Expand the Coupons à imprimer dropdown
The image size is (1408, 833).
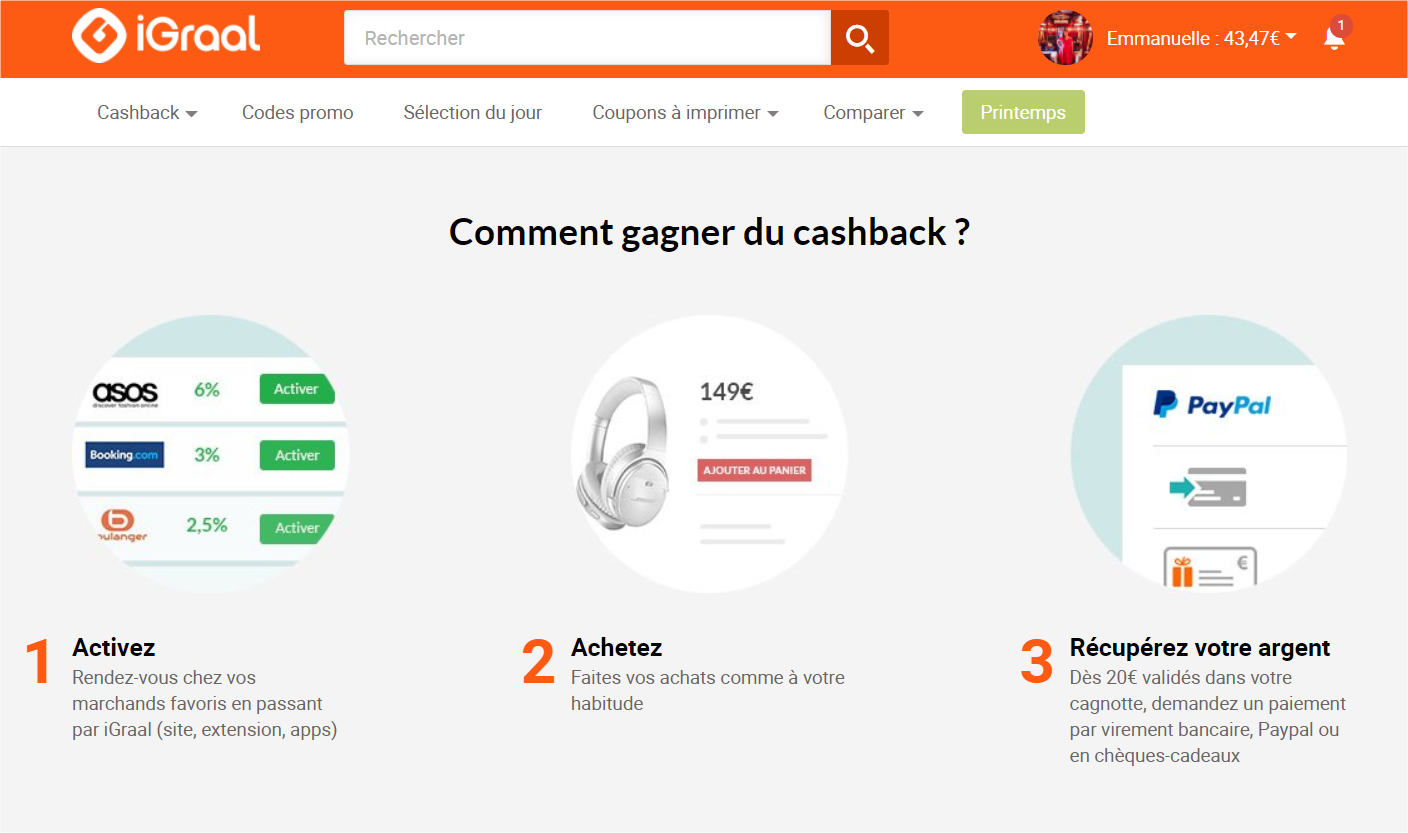pyautogui.click(x=685, y=113)
